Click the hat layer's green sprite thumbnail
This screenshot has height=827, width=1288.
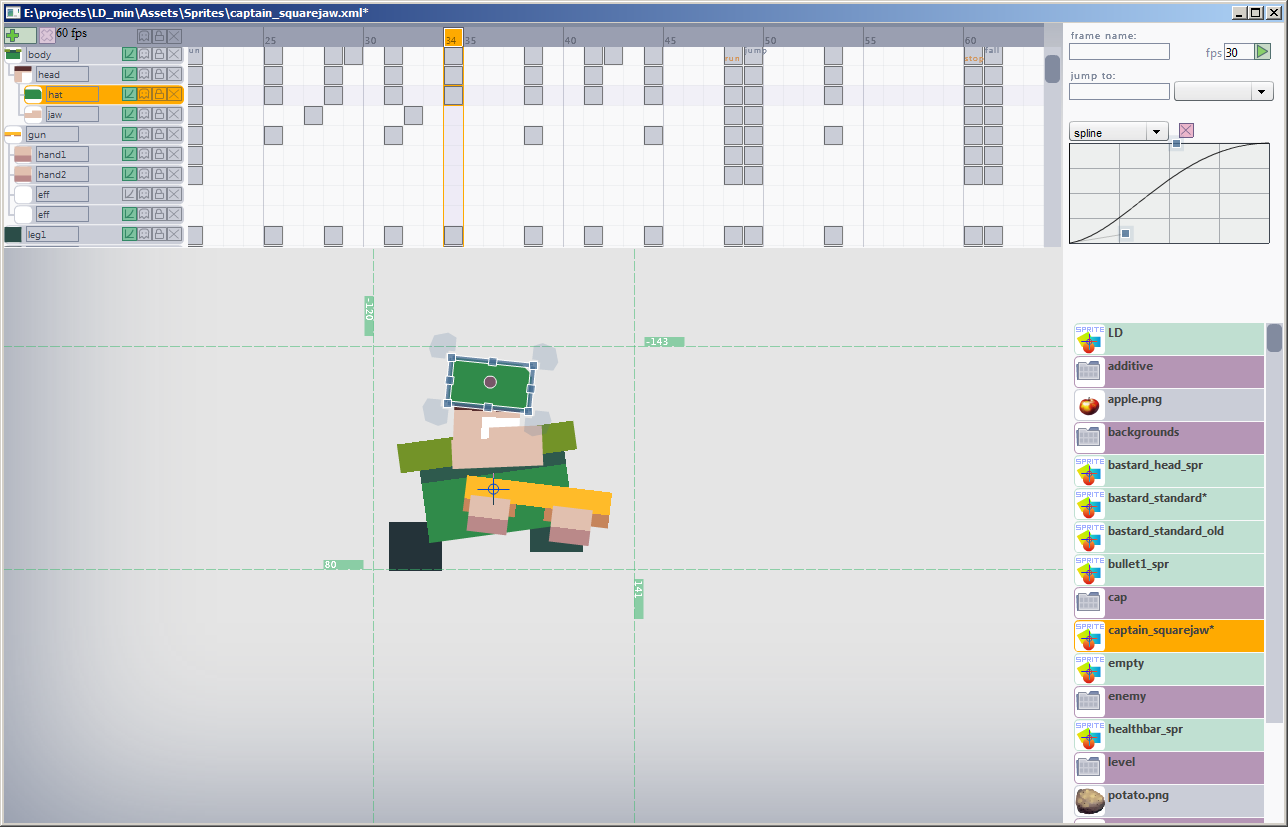(33, 94)
